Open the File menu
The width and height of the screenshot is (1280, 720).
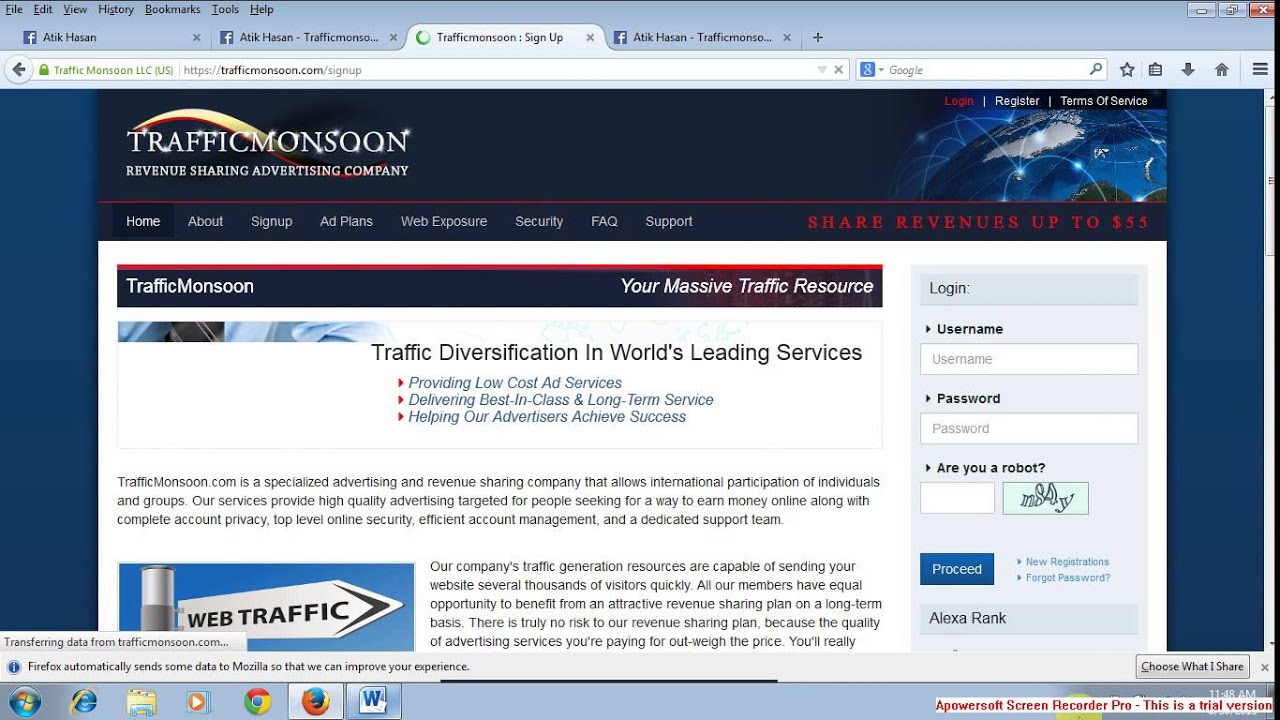pos(14,9)
